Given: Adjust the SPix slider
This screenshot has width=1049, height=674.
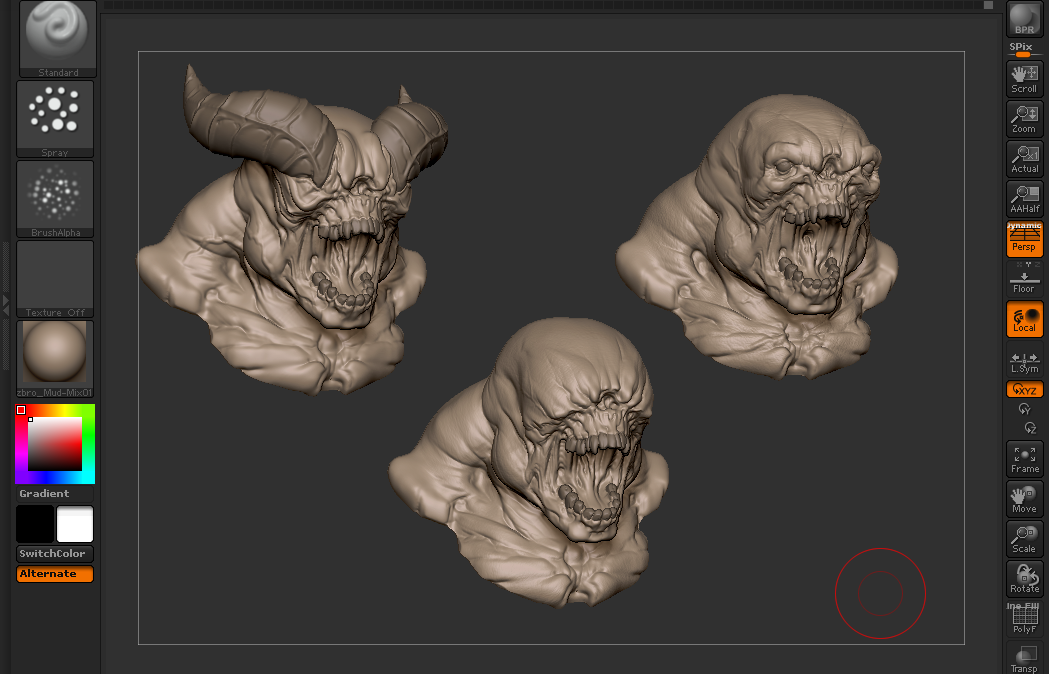Looking at the screenshot, I should click(1024, 50).
